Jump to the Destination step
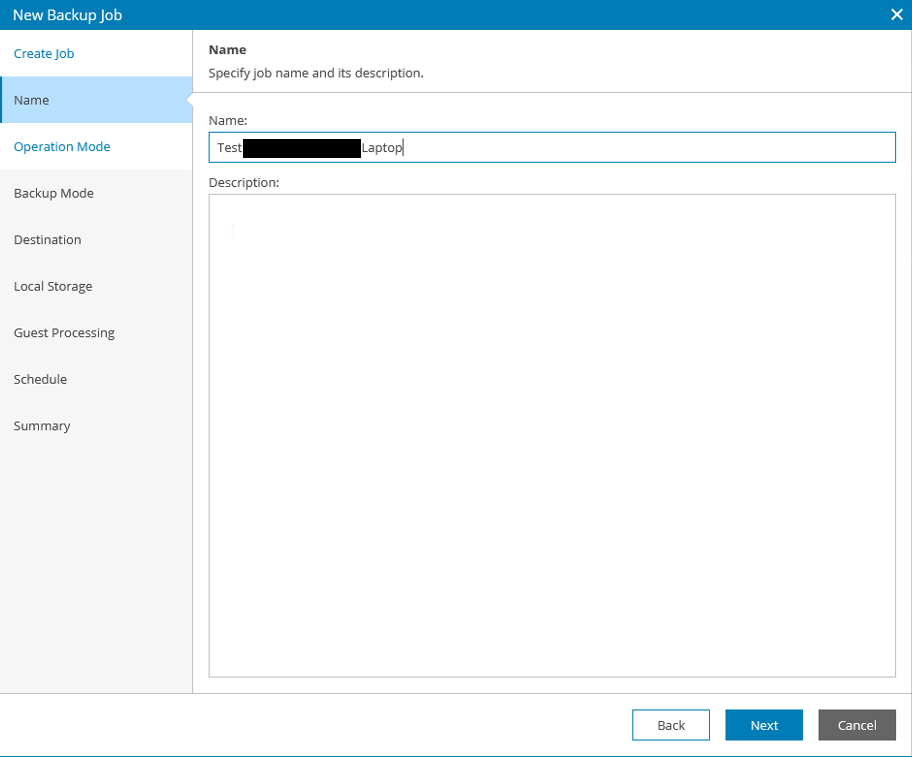 [47, 239]
